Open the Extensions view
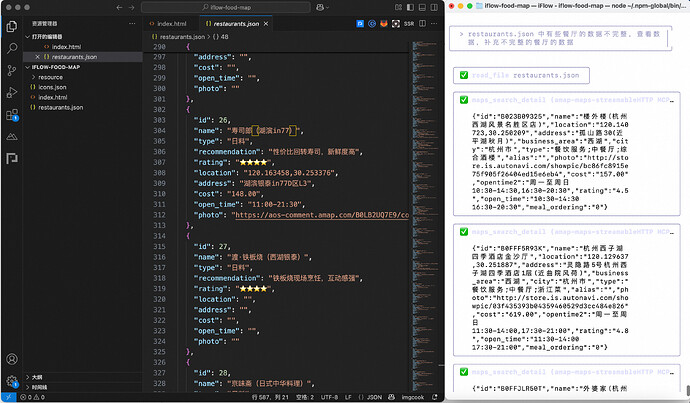 11,116
